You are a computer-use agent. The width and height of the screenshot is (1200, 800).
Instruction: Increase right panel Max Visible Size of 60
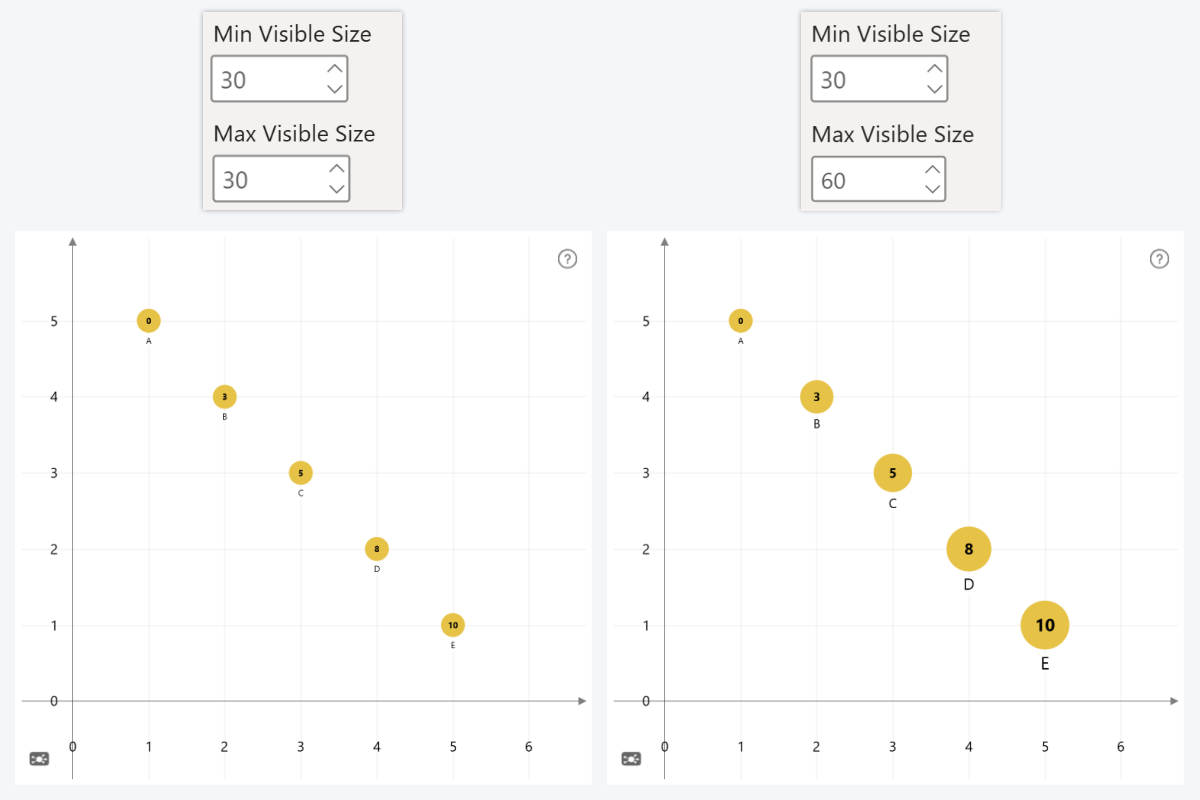tap(932, 169)
